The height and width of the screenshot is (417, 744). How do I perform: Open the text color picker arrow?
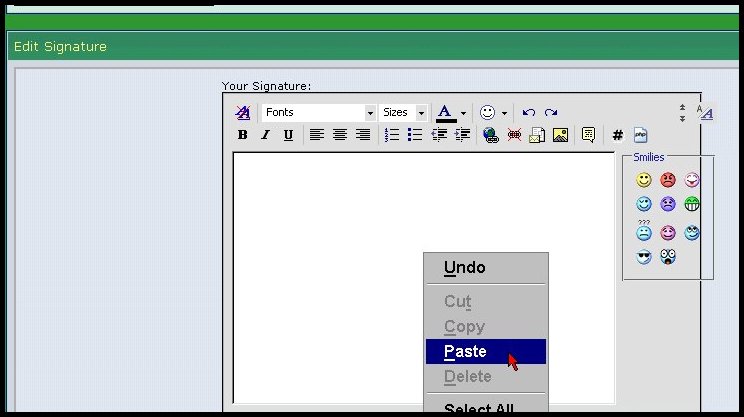tap(463, 113)
